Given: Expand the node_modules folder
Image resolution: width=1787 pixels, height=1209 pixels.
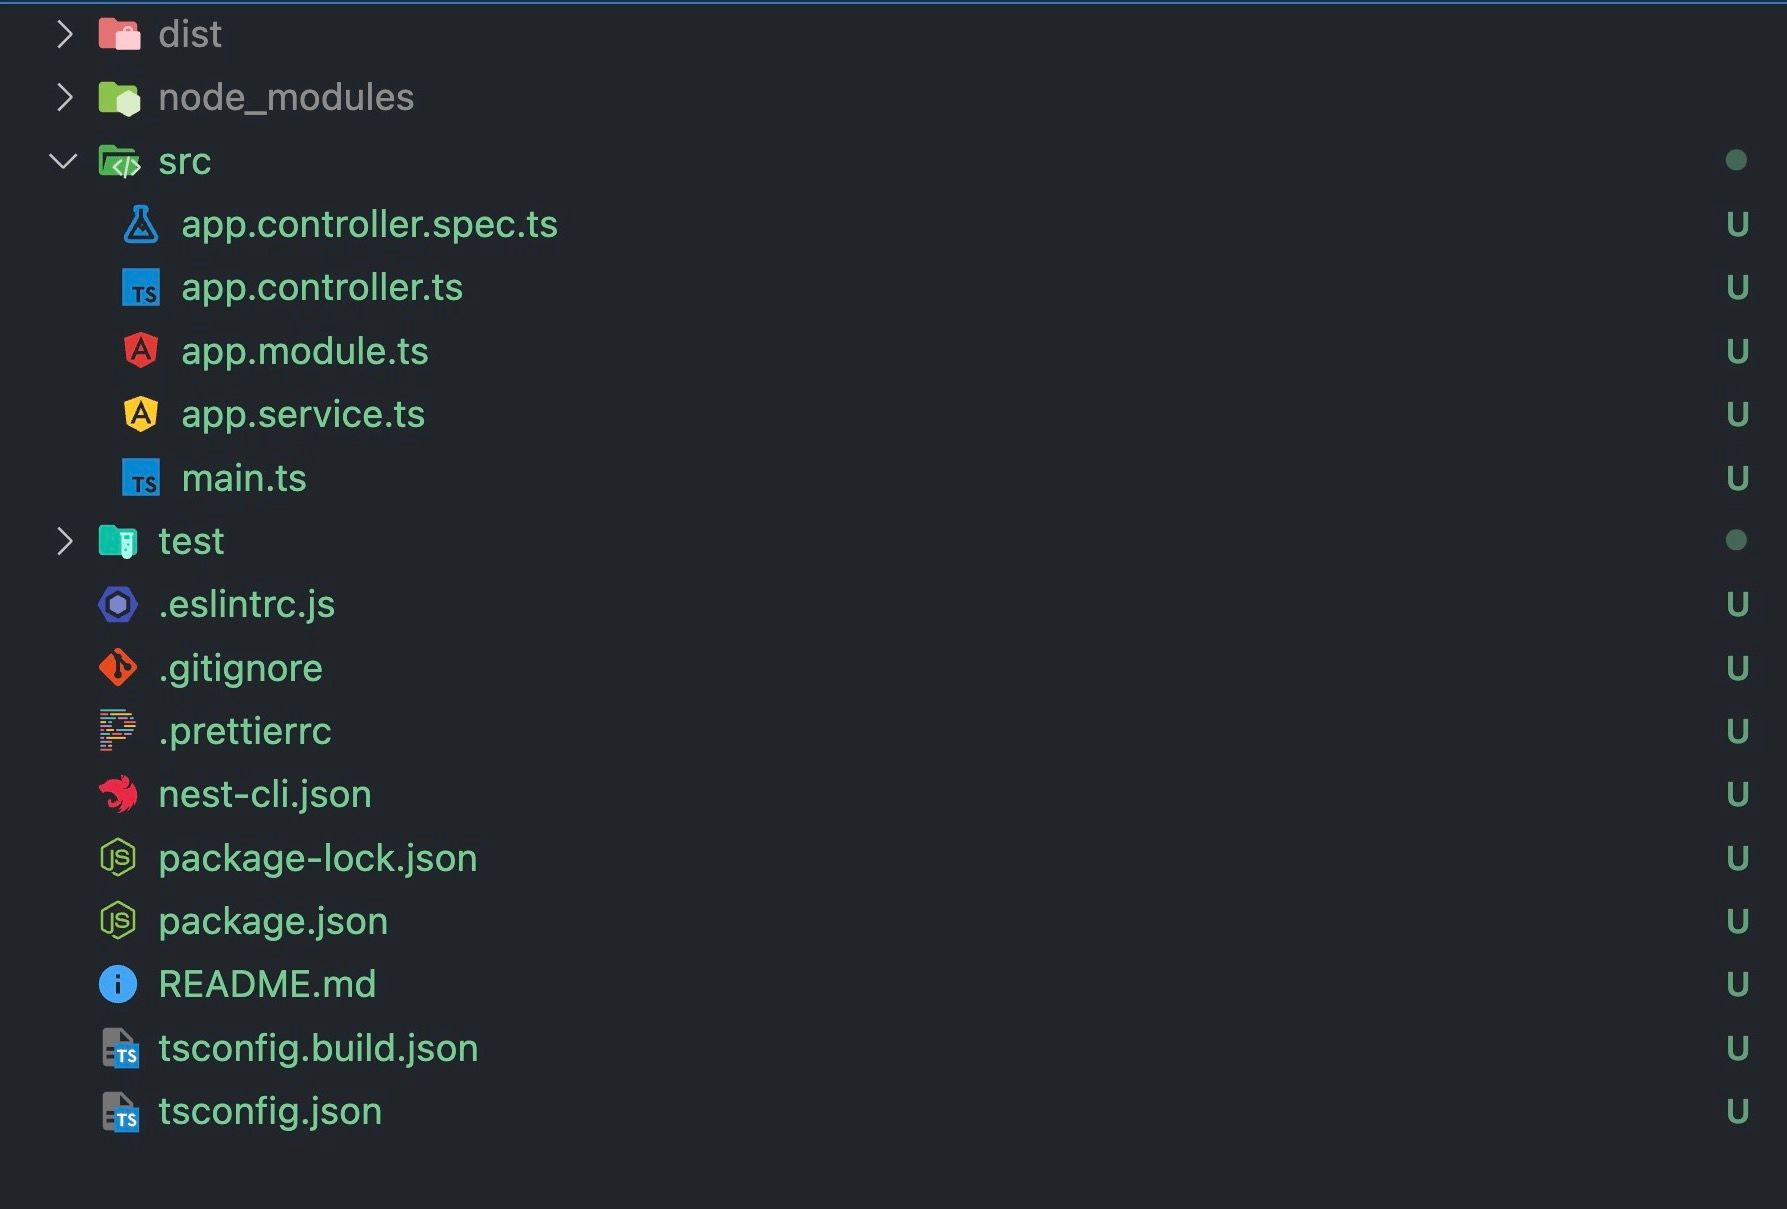Looking at the screenshot, I should [x=64, y=97].
